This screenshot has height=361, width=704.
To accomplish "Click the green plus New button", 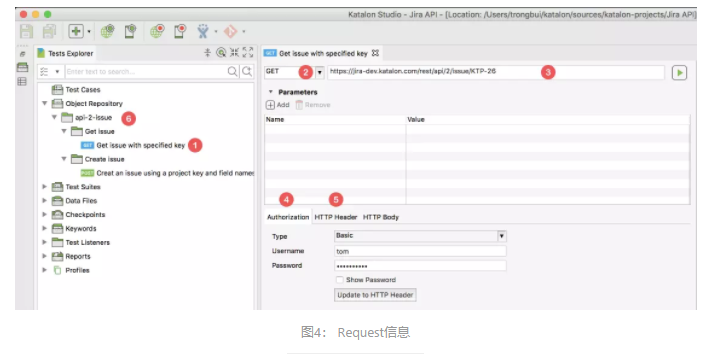I will coord(76,31).
